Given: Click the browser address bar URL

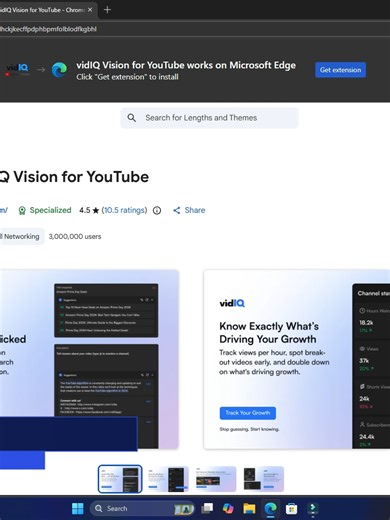Looking at the screenshot, I should pos(48,29).
